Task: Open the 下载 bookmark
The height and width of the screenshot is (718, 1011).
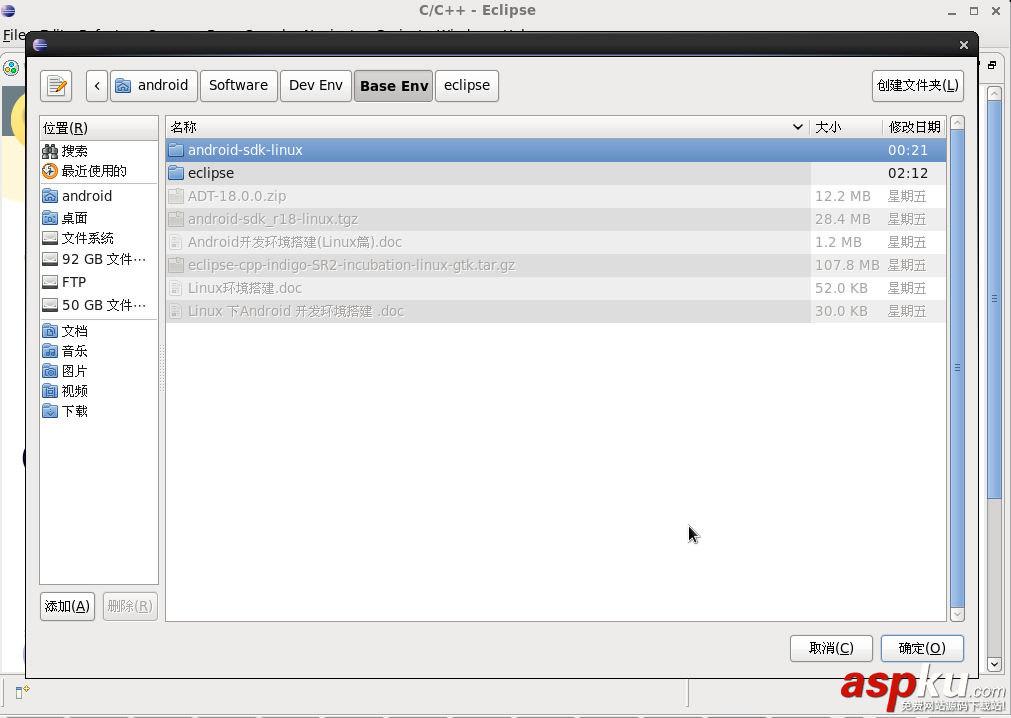Action: pos(99,411)
